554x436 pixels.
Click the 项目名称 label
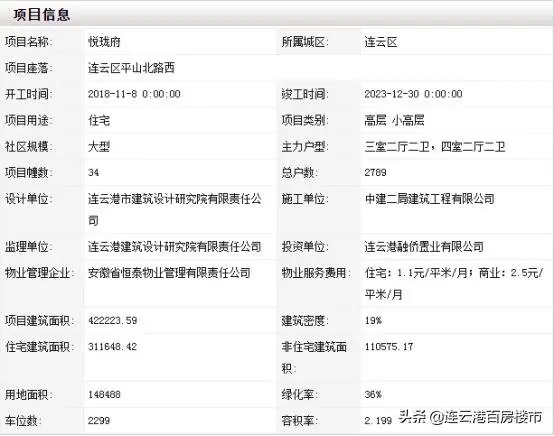(28, 42)
